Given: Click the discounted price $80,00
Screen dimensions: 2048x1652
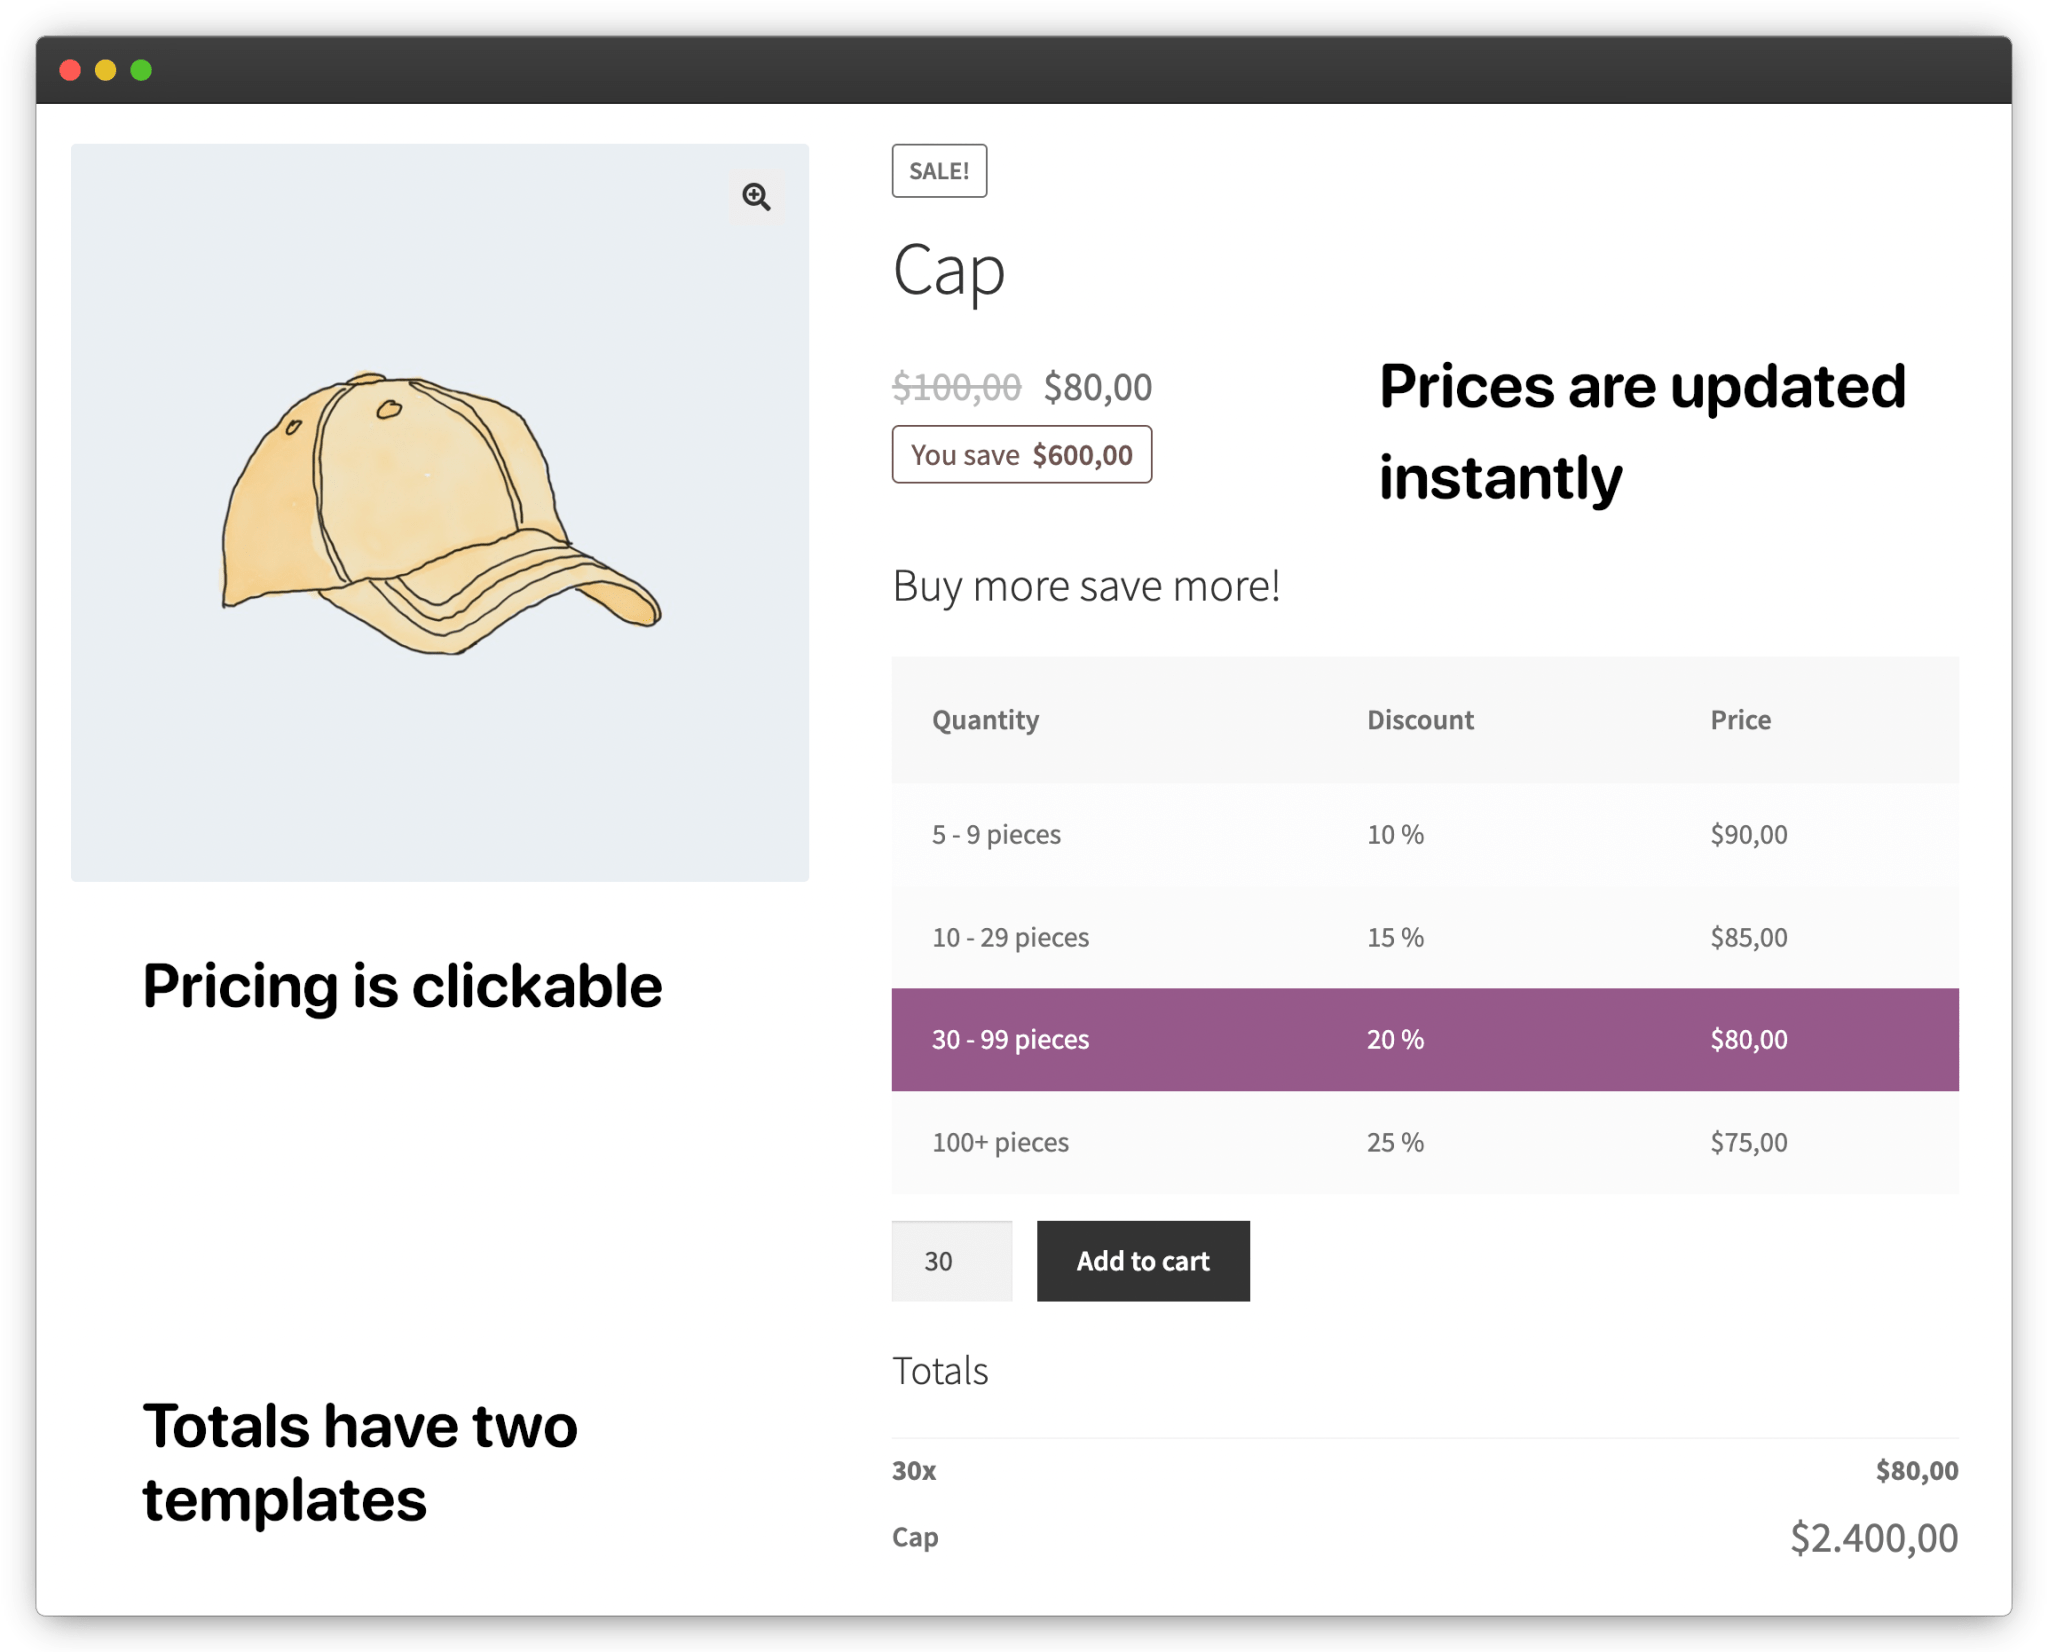Looking at the screenshot, I should [x=1096, y=387].
